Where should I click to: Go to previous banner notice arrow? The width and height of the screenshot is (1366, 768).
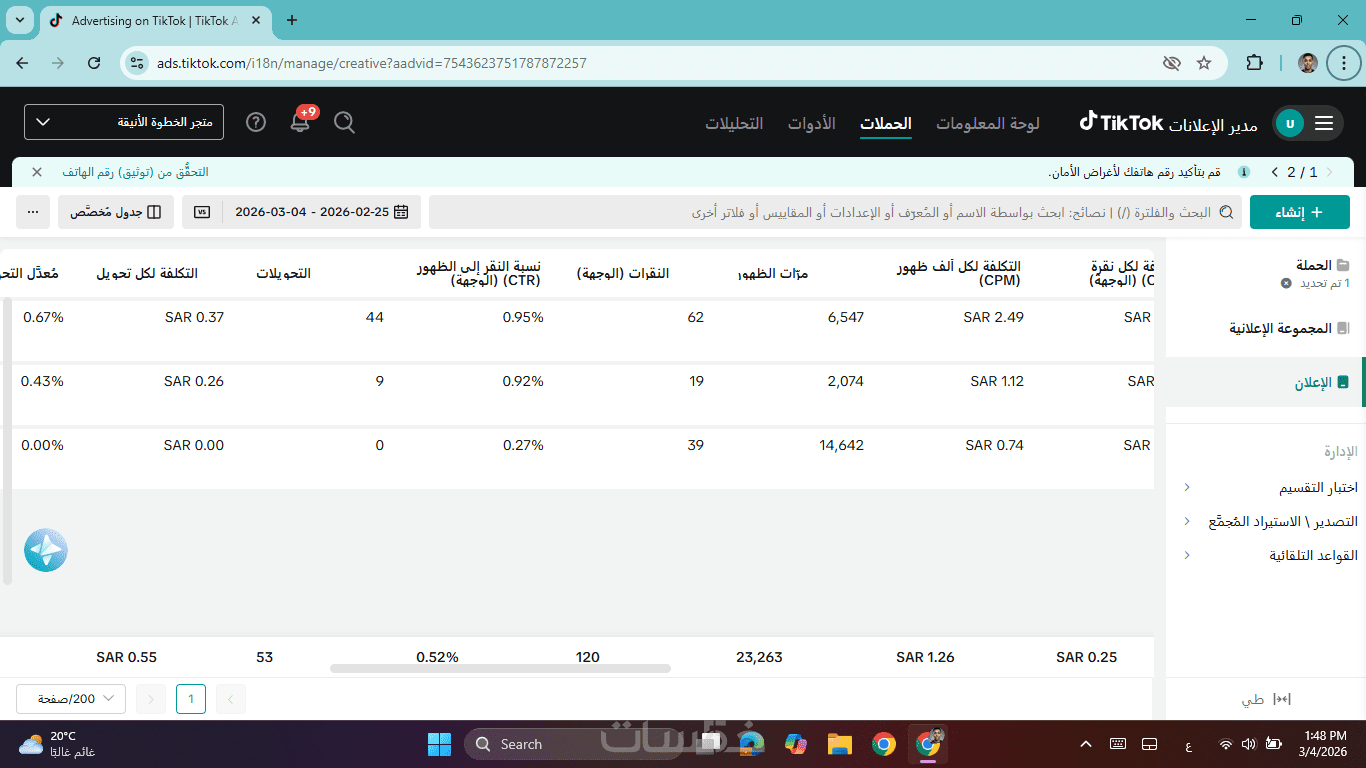coord(1329,172)
